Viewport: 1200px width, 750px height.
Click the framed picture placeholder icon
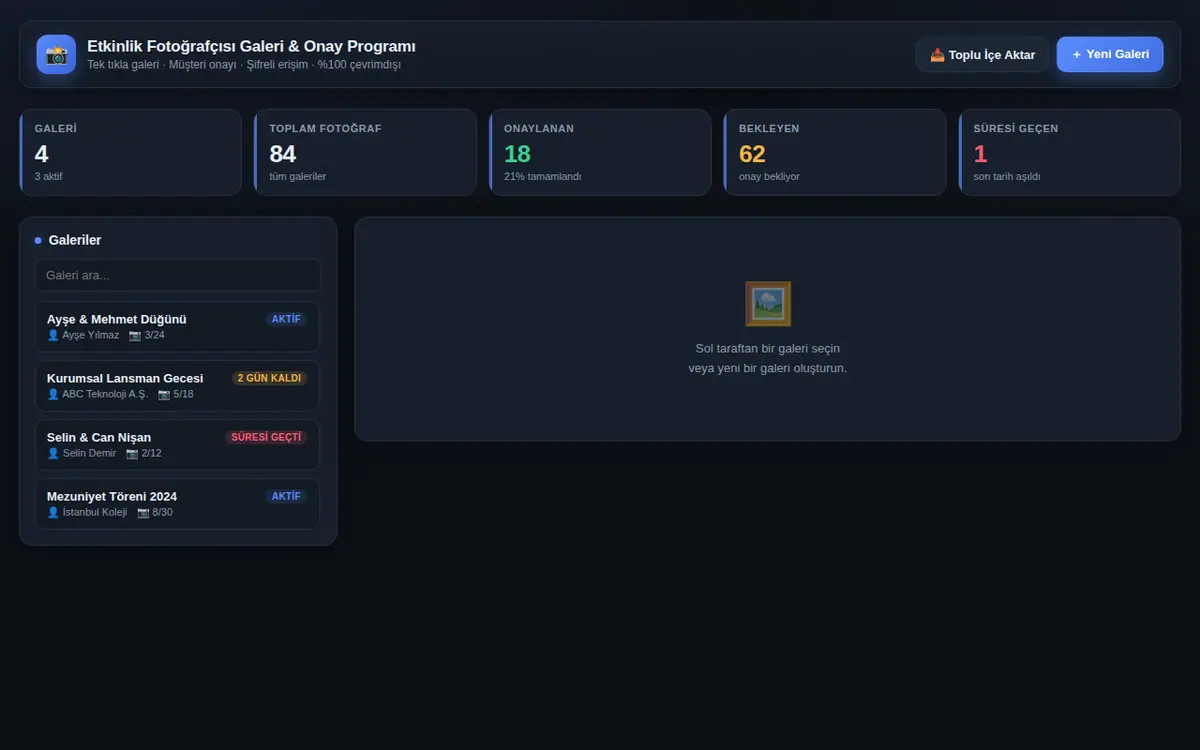coord(768,303)
